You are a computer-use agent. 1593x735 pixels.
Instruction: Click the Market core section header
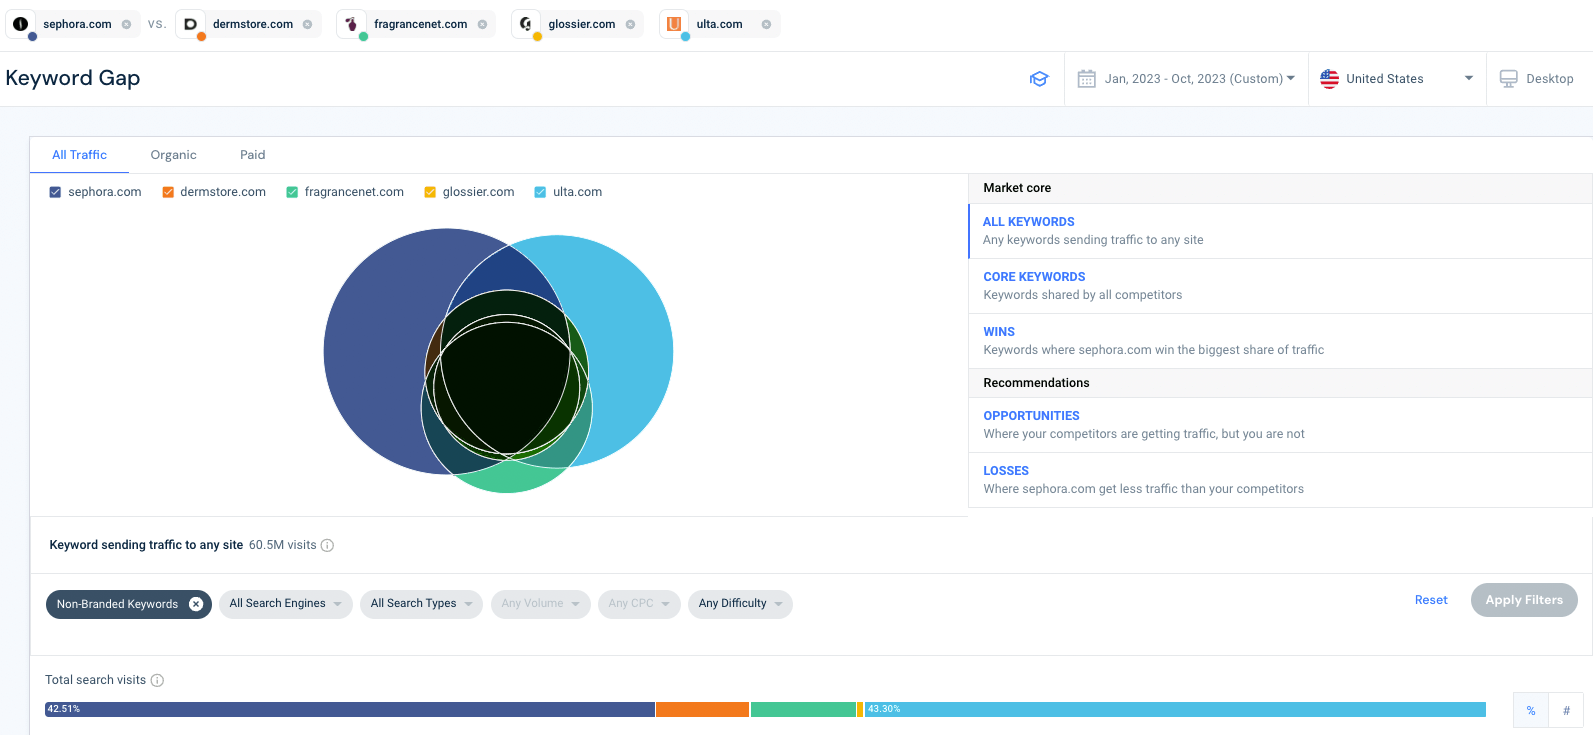(1280, 188)
